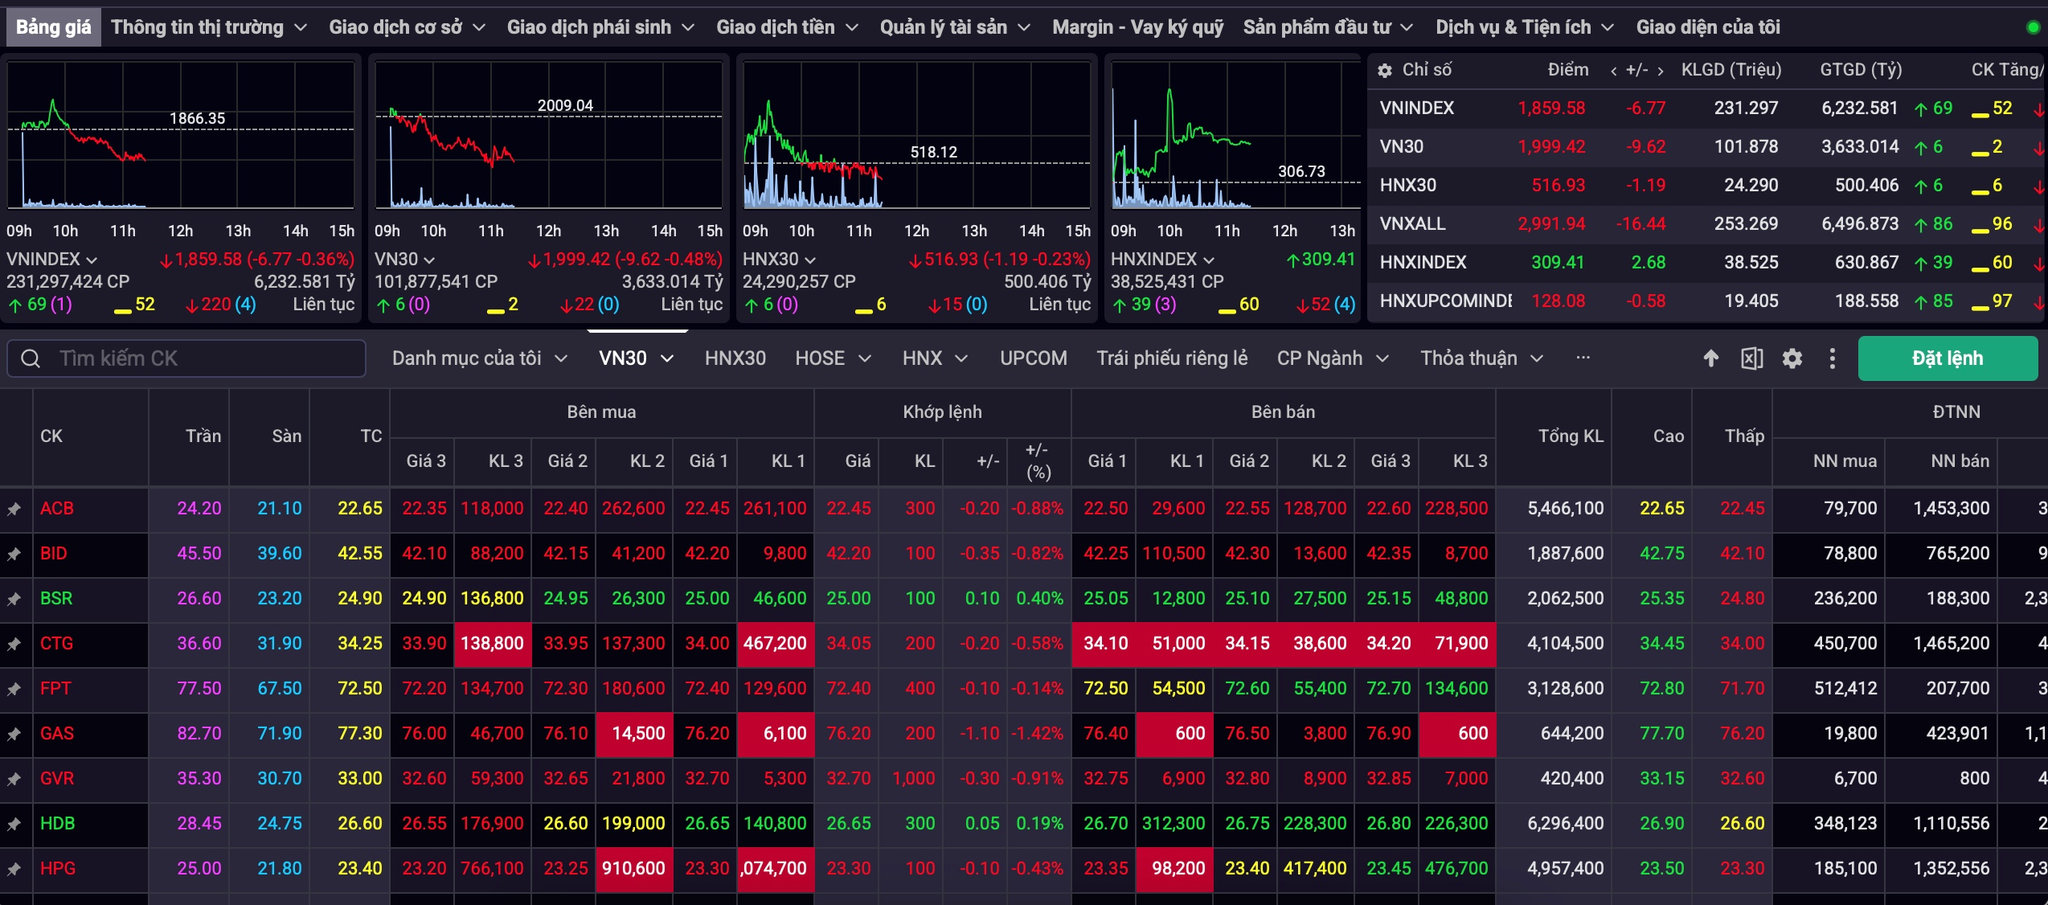Click the right arrow next to +/- header
The height and width of the screenshot is (905, 2048).
(1660, 70)
